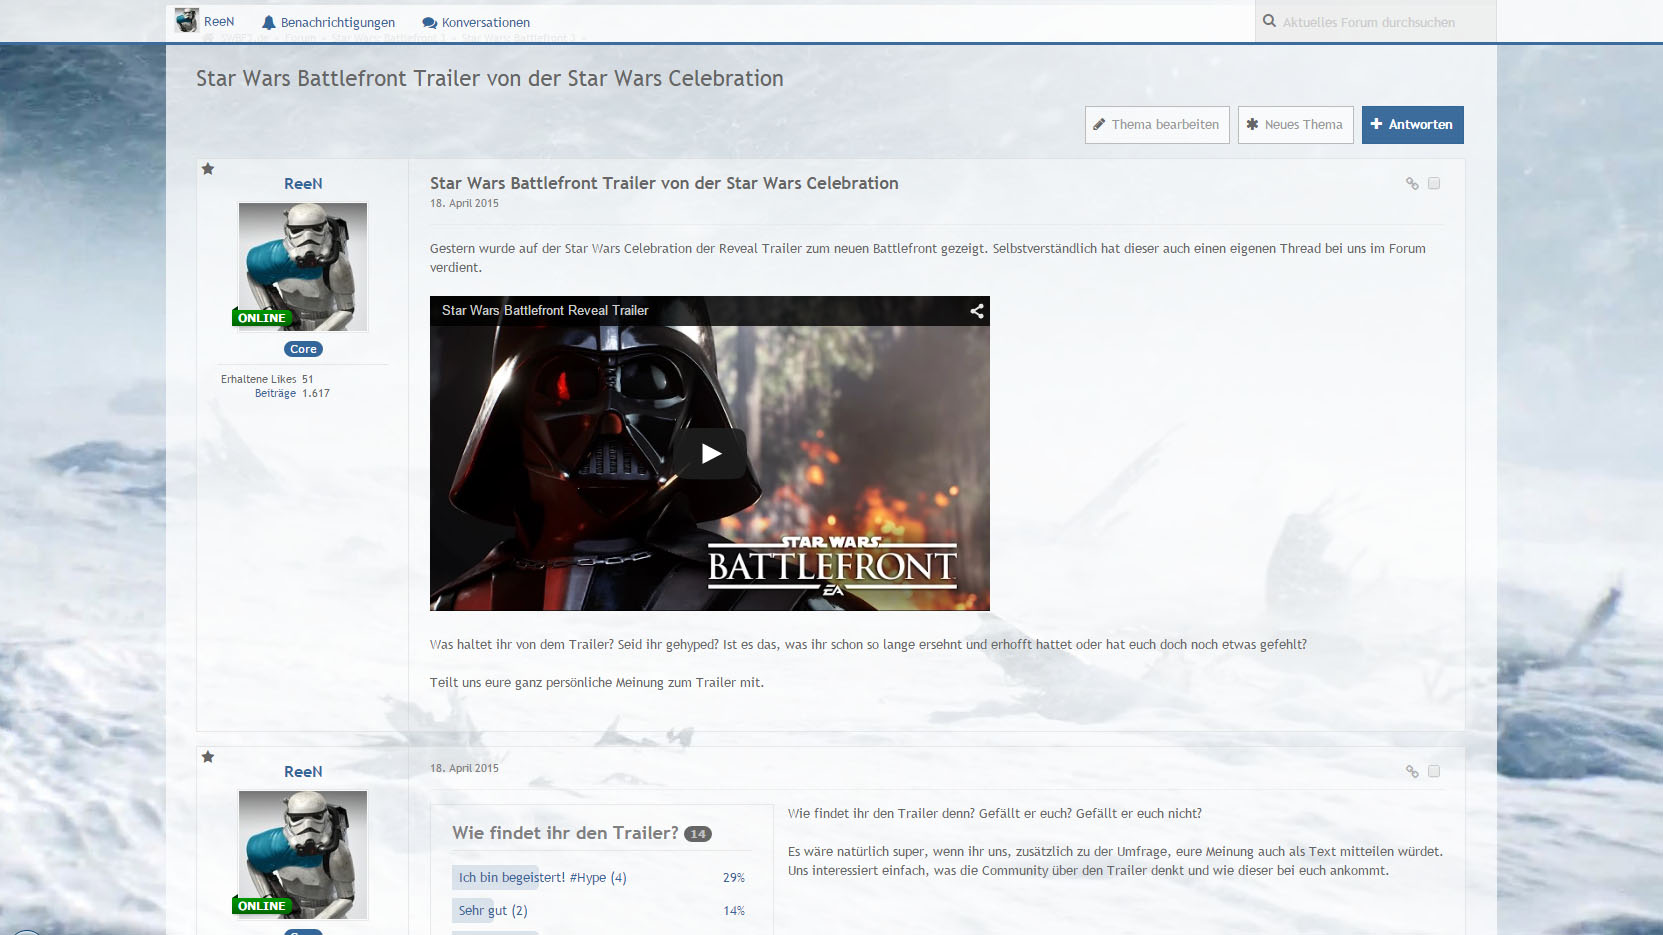1663x935 pixels.
Task: Open ReeN profile link in second post
Action: pyautogui.click(x=303, y=771)
